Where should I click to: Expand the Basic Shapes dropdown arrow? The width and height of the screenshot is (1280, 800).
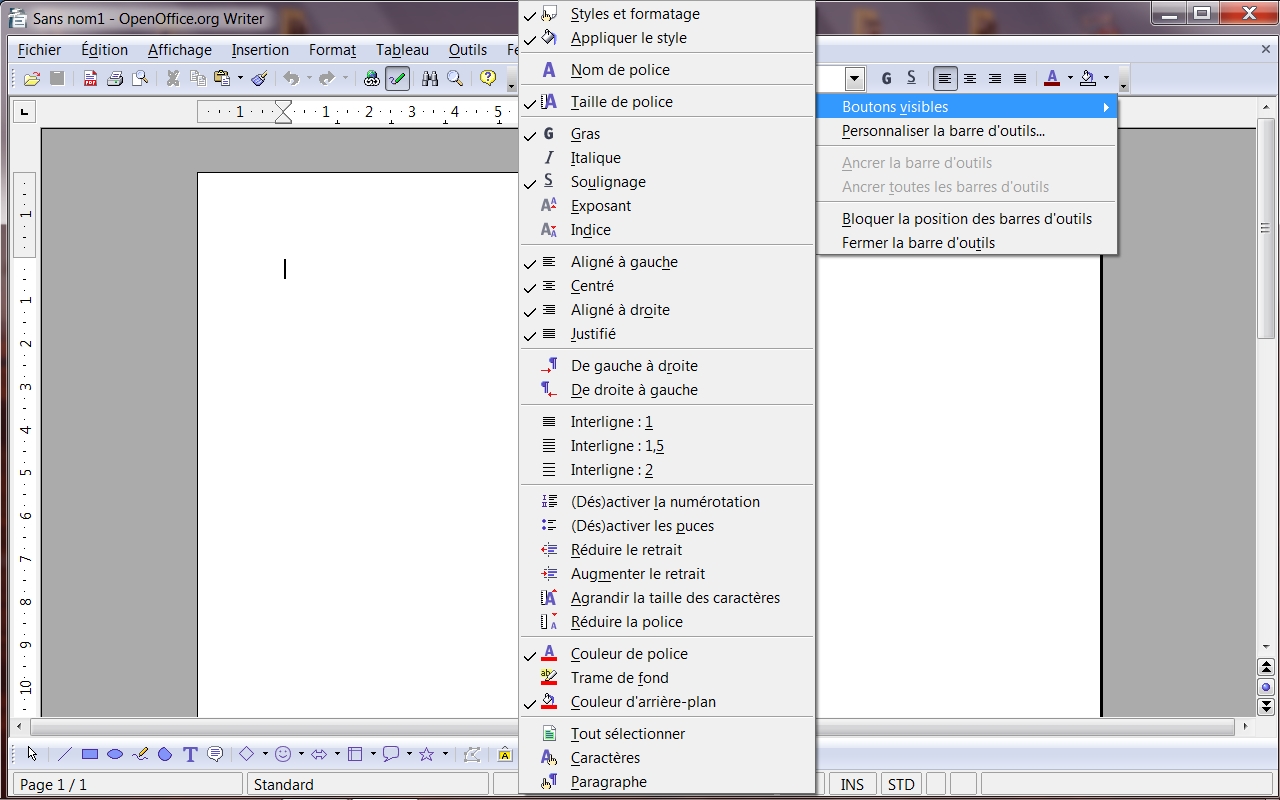tap(265, 754)
